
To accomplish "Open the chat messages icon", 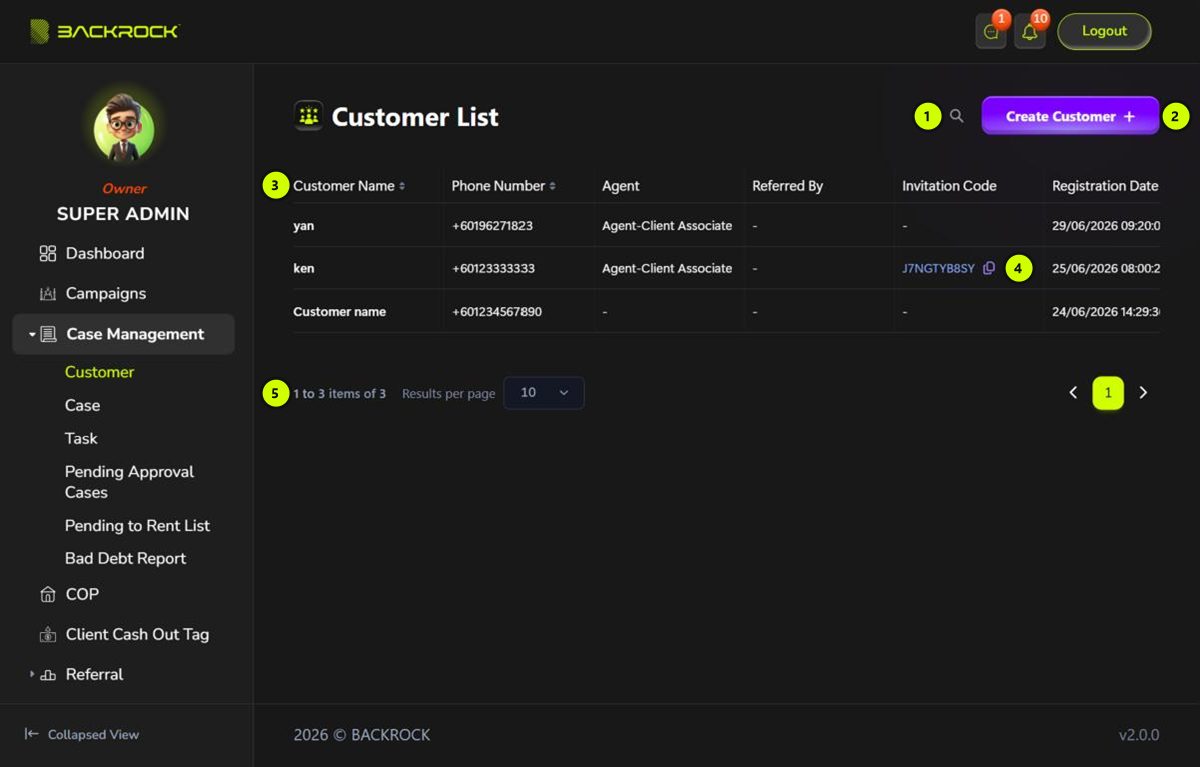I will coord(991,32).
